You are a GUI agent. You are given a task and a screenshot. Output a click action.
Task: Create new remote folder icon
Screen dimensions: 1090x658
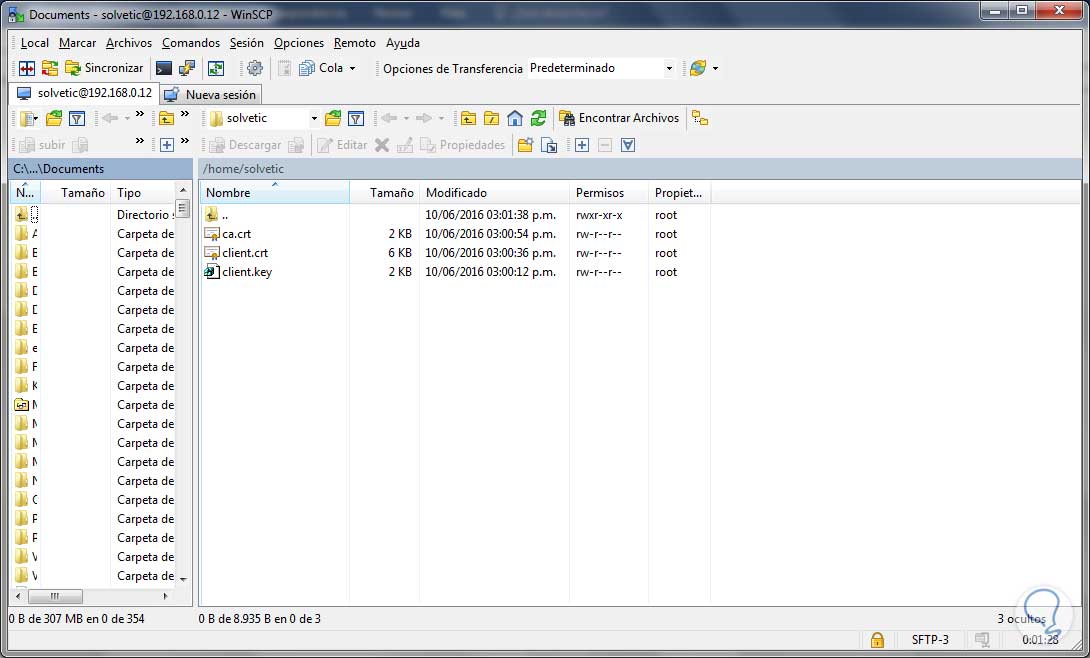click(526, 145)
